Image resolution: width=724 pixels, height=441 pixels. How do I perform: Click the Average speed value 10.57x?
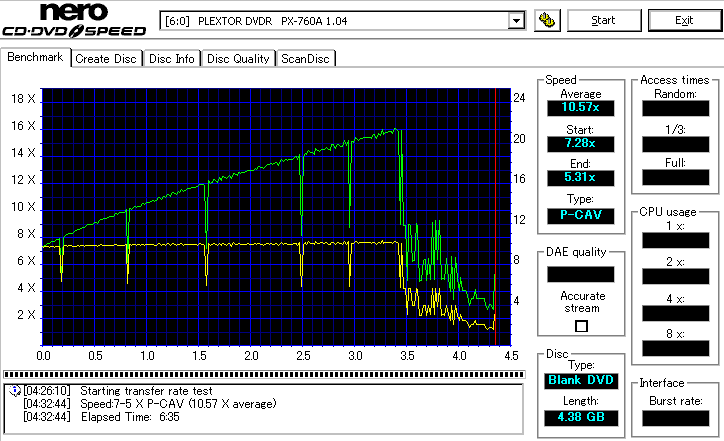(x=581, y=108)
